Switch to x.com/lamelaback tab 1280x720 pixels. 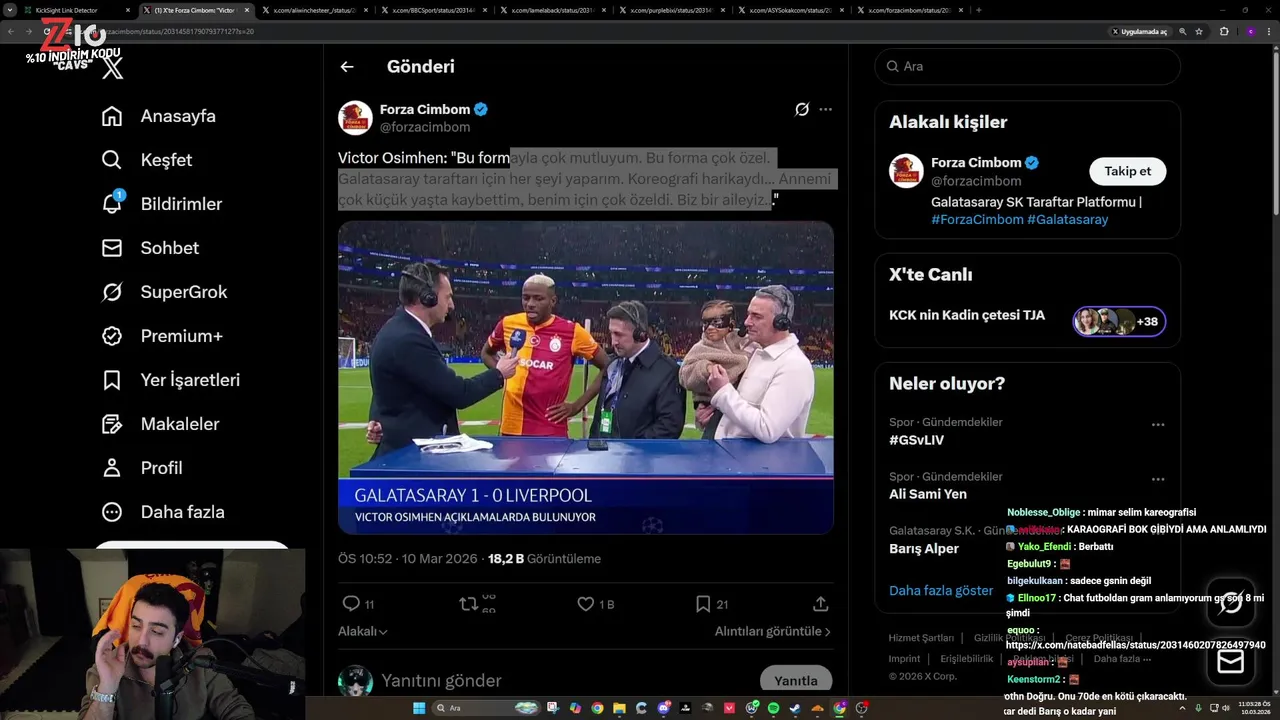pos(552,10)
